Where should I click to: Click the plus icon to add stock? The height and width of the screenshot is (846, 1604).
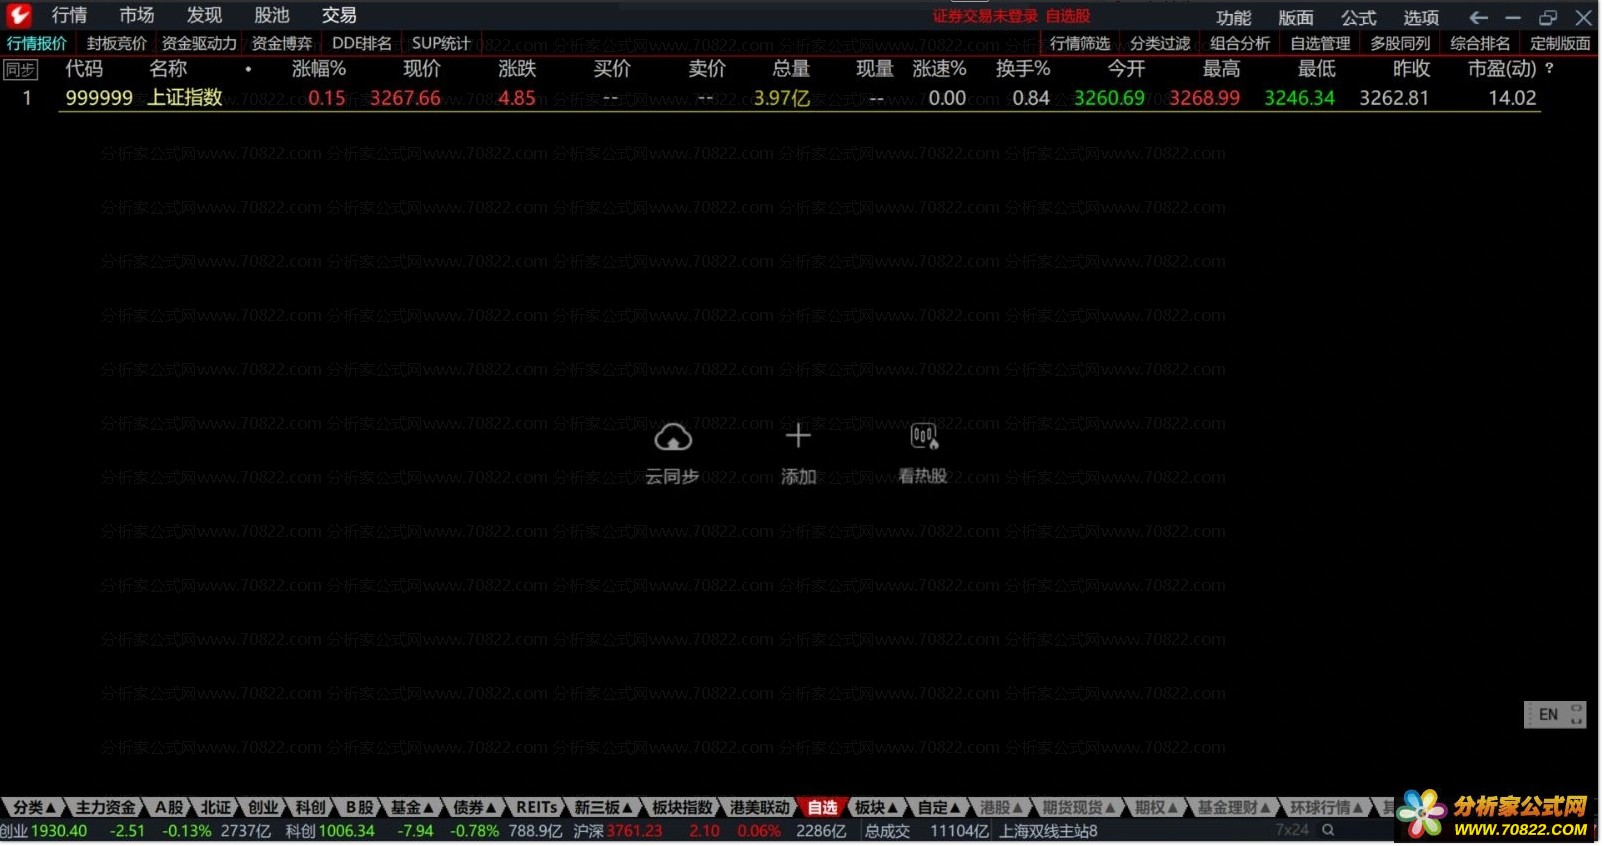[x=798, y=436]
